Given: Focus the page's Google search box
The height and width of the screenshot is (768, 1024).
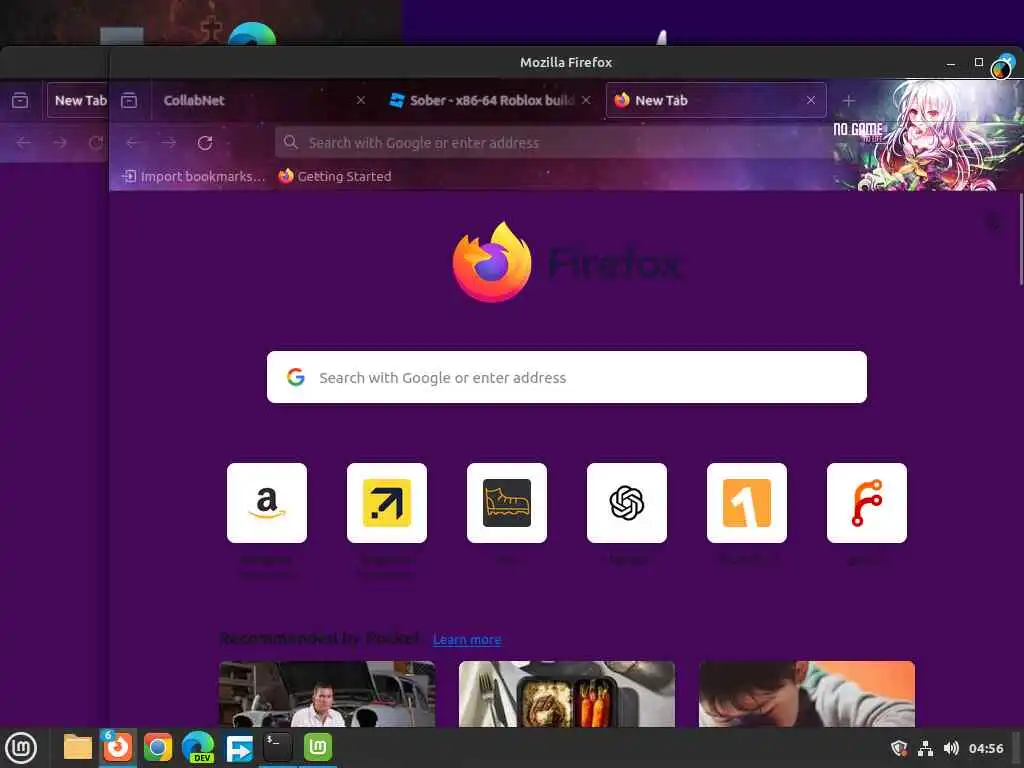Looking at the screenshot, I should 567,377.
